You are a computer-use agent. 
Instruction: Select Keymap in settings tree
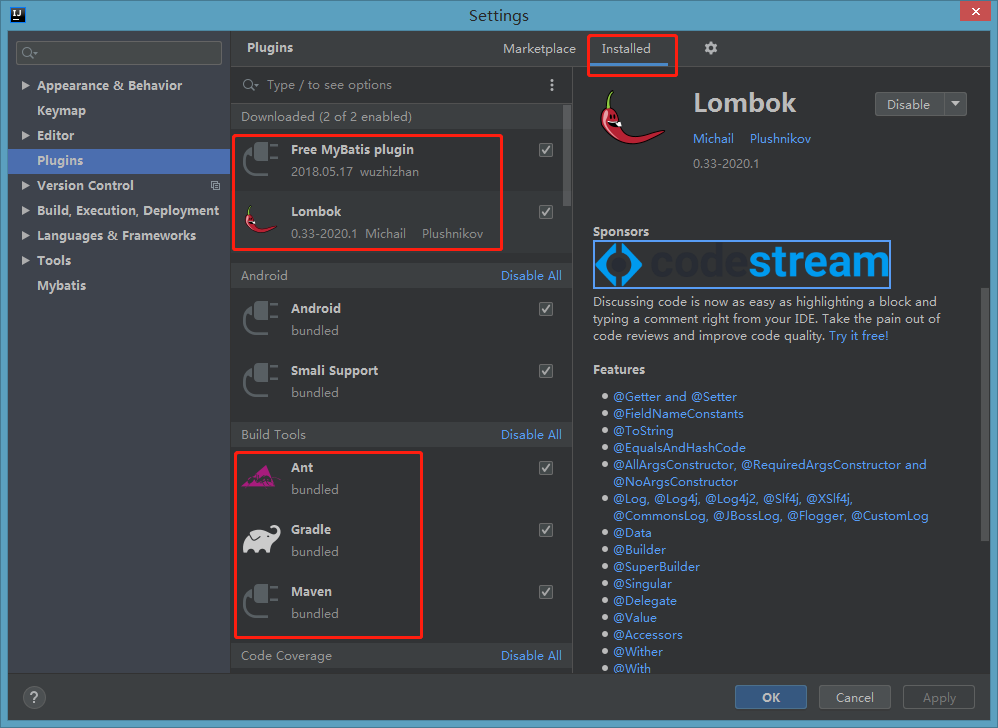click(x=61, y=110)
